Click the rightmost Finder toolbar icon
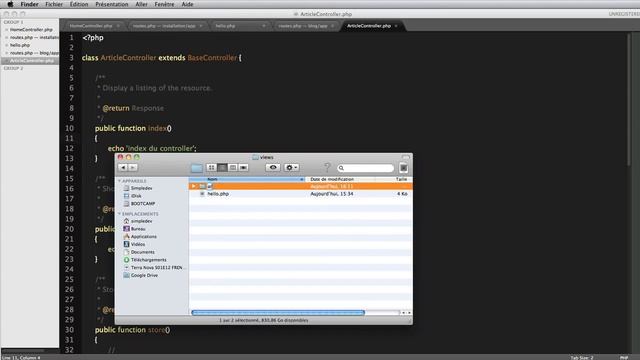This screenshot has width=640, height=360. [403, 168]
